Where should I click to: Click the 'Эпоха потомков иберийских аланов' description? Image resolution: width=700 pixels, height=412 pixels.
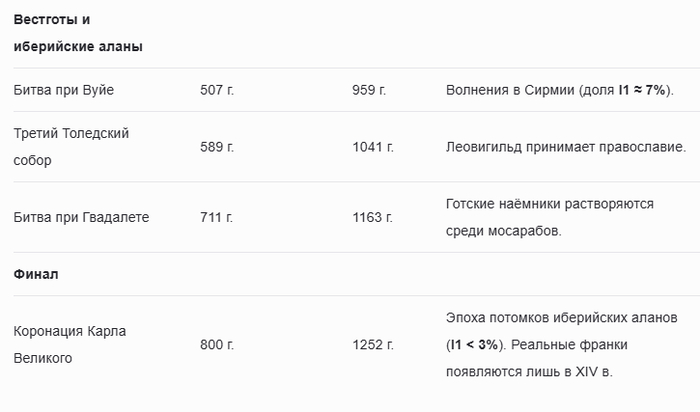[x=562, y=317]
